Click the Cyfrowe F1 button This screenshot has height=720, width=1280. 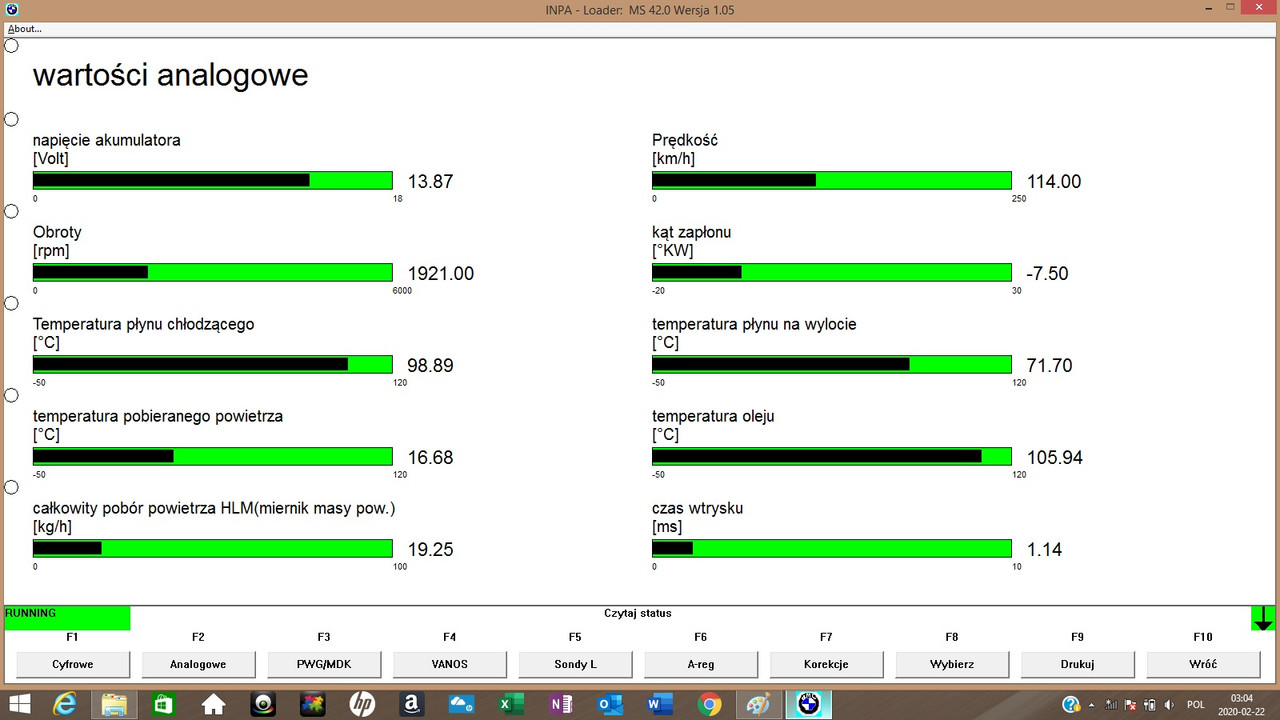(73, 664)
